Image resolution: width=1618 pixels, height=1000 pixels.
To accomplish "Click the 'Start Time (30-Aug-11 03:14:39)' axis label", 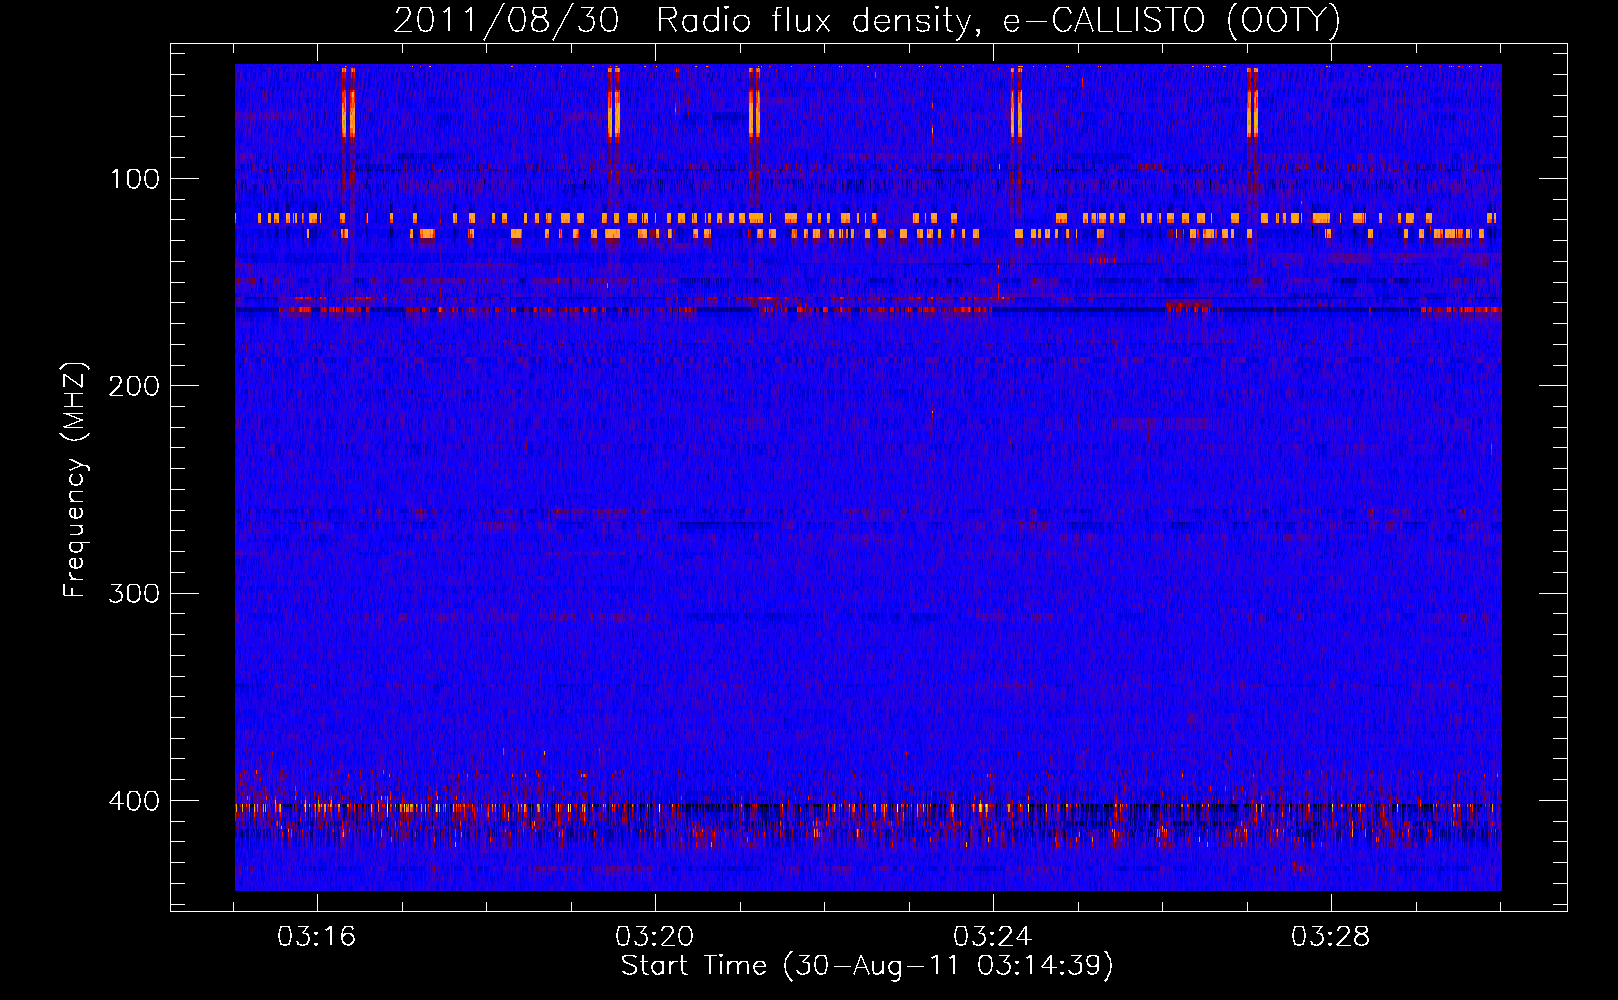I will coord(867,966).
